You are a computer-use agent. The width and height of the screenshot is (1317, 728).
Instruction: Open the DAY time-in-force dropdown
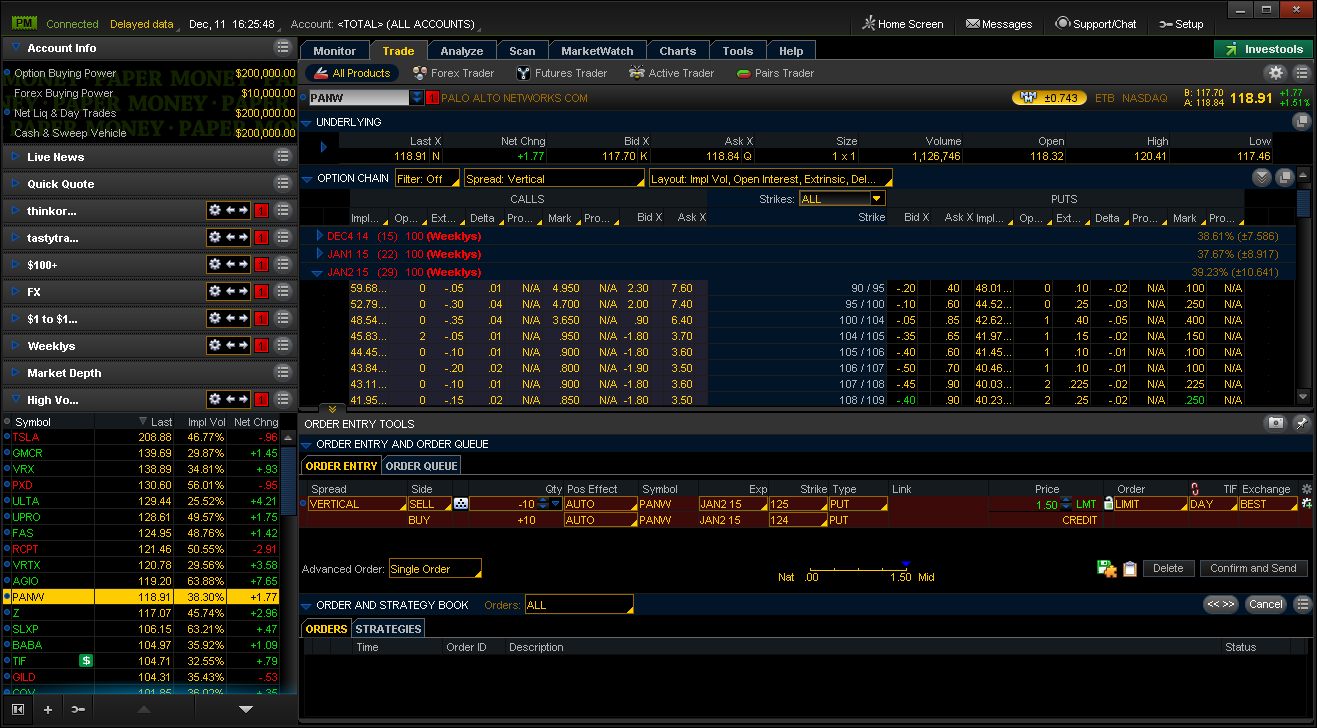[x=1212, y=504]
